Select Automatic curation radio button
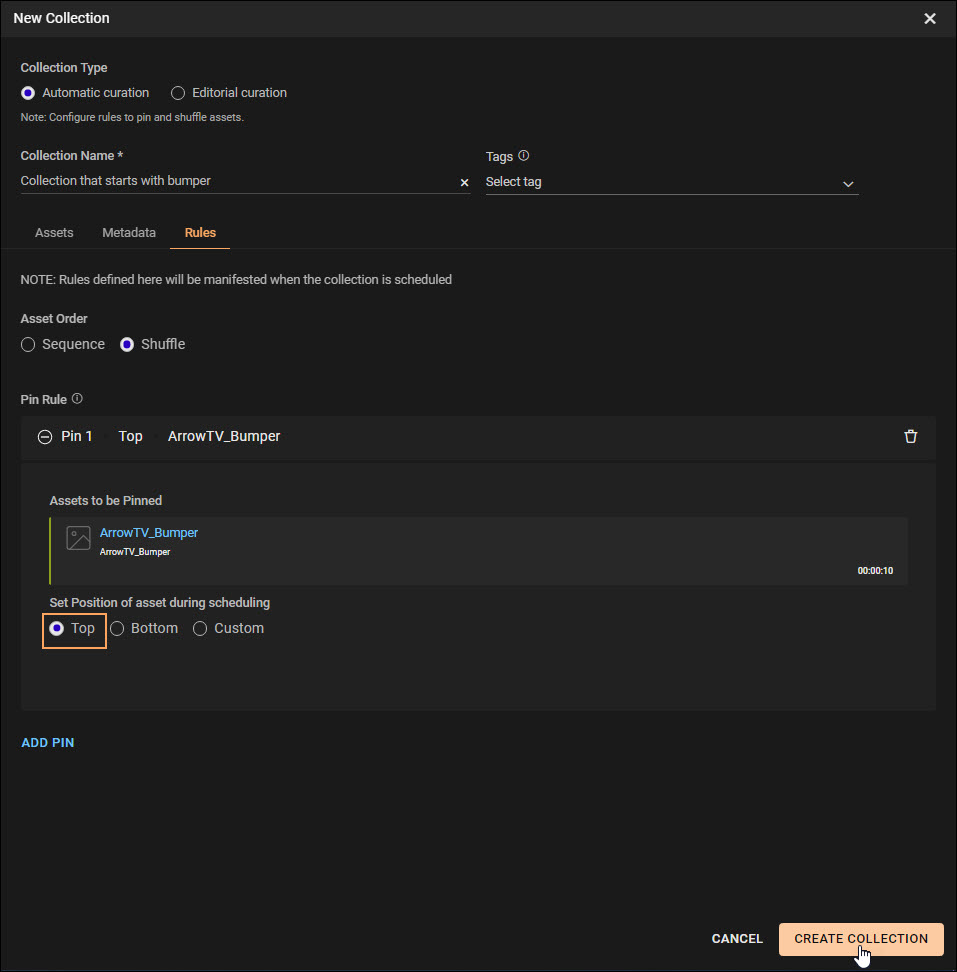Image resolution: width=957 pixels, height=972 pixels. [x=28, y=93]
